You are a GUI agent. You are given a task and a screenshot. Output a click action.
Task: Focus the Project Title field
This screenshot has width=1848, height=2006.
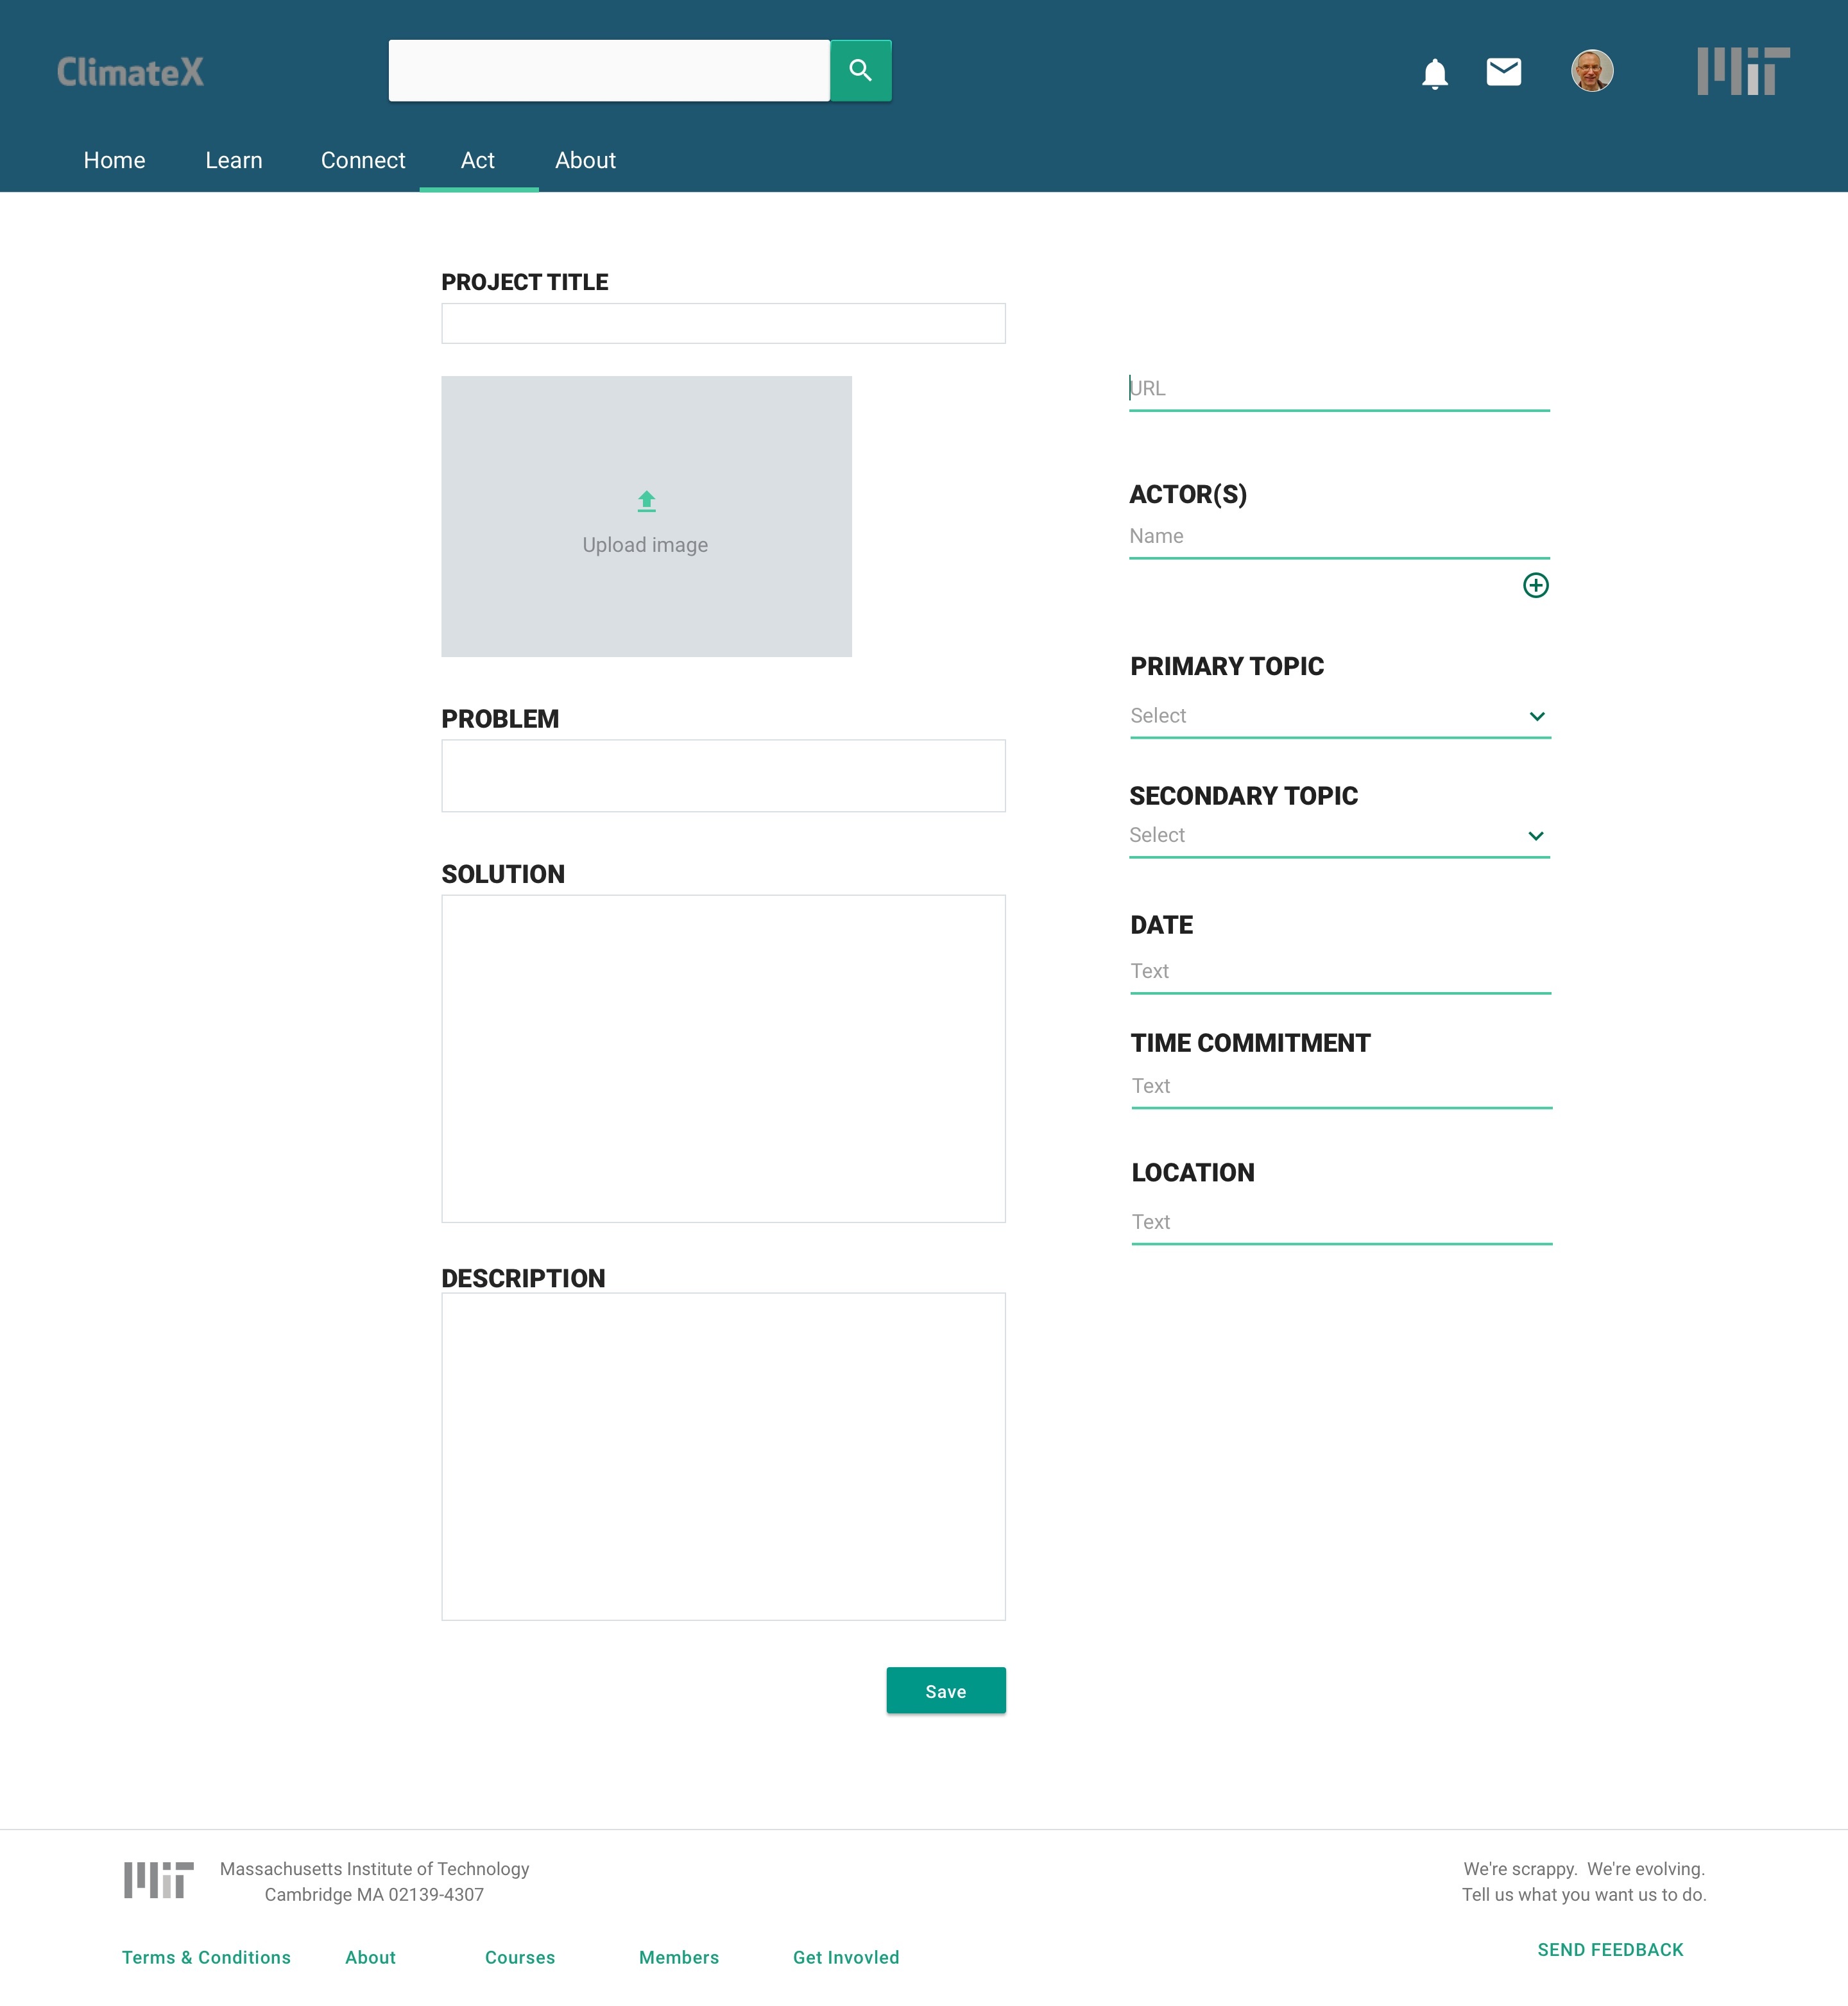click(x=722, y=324)
